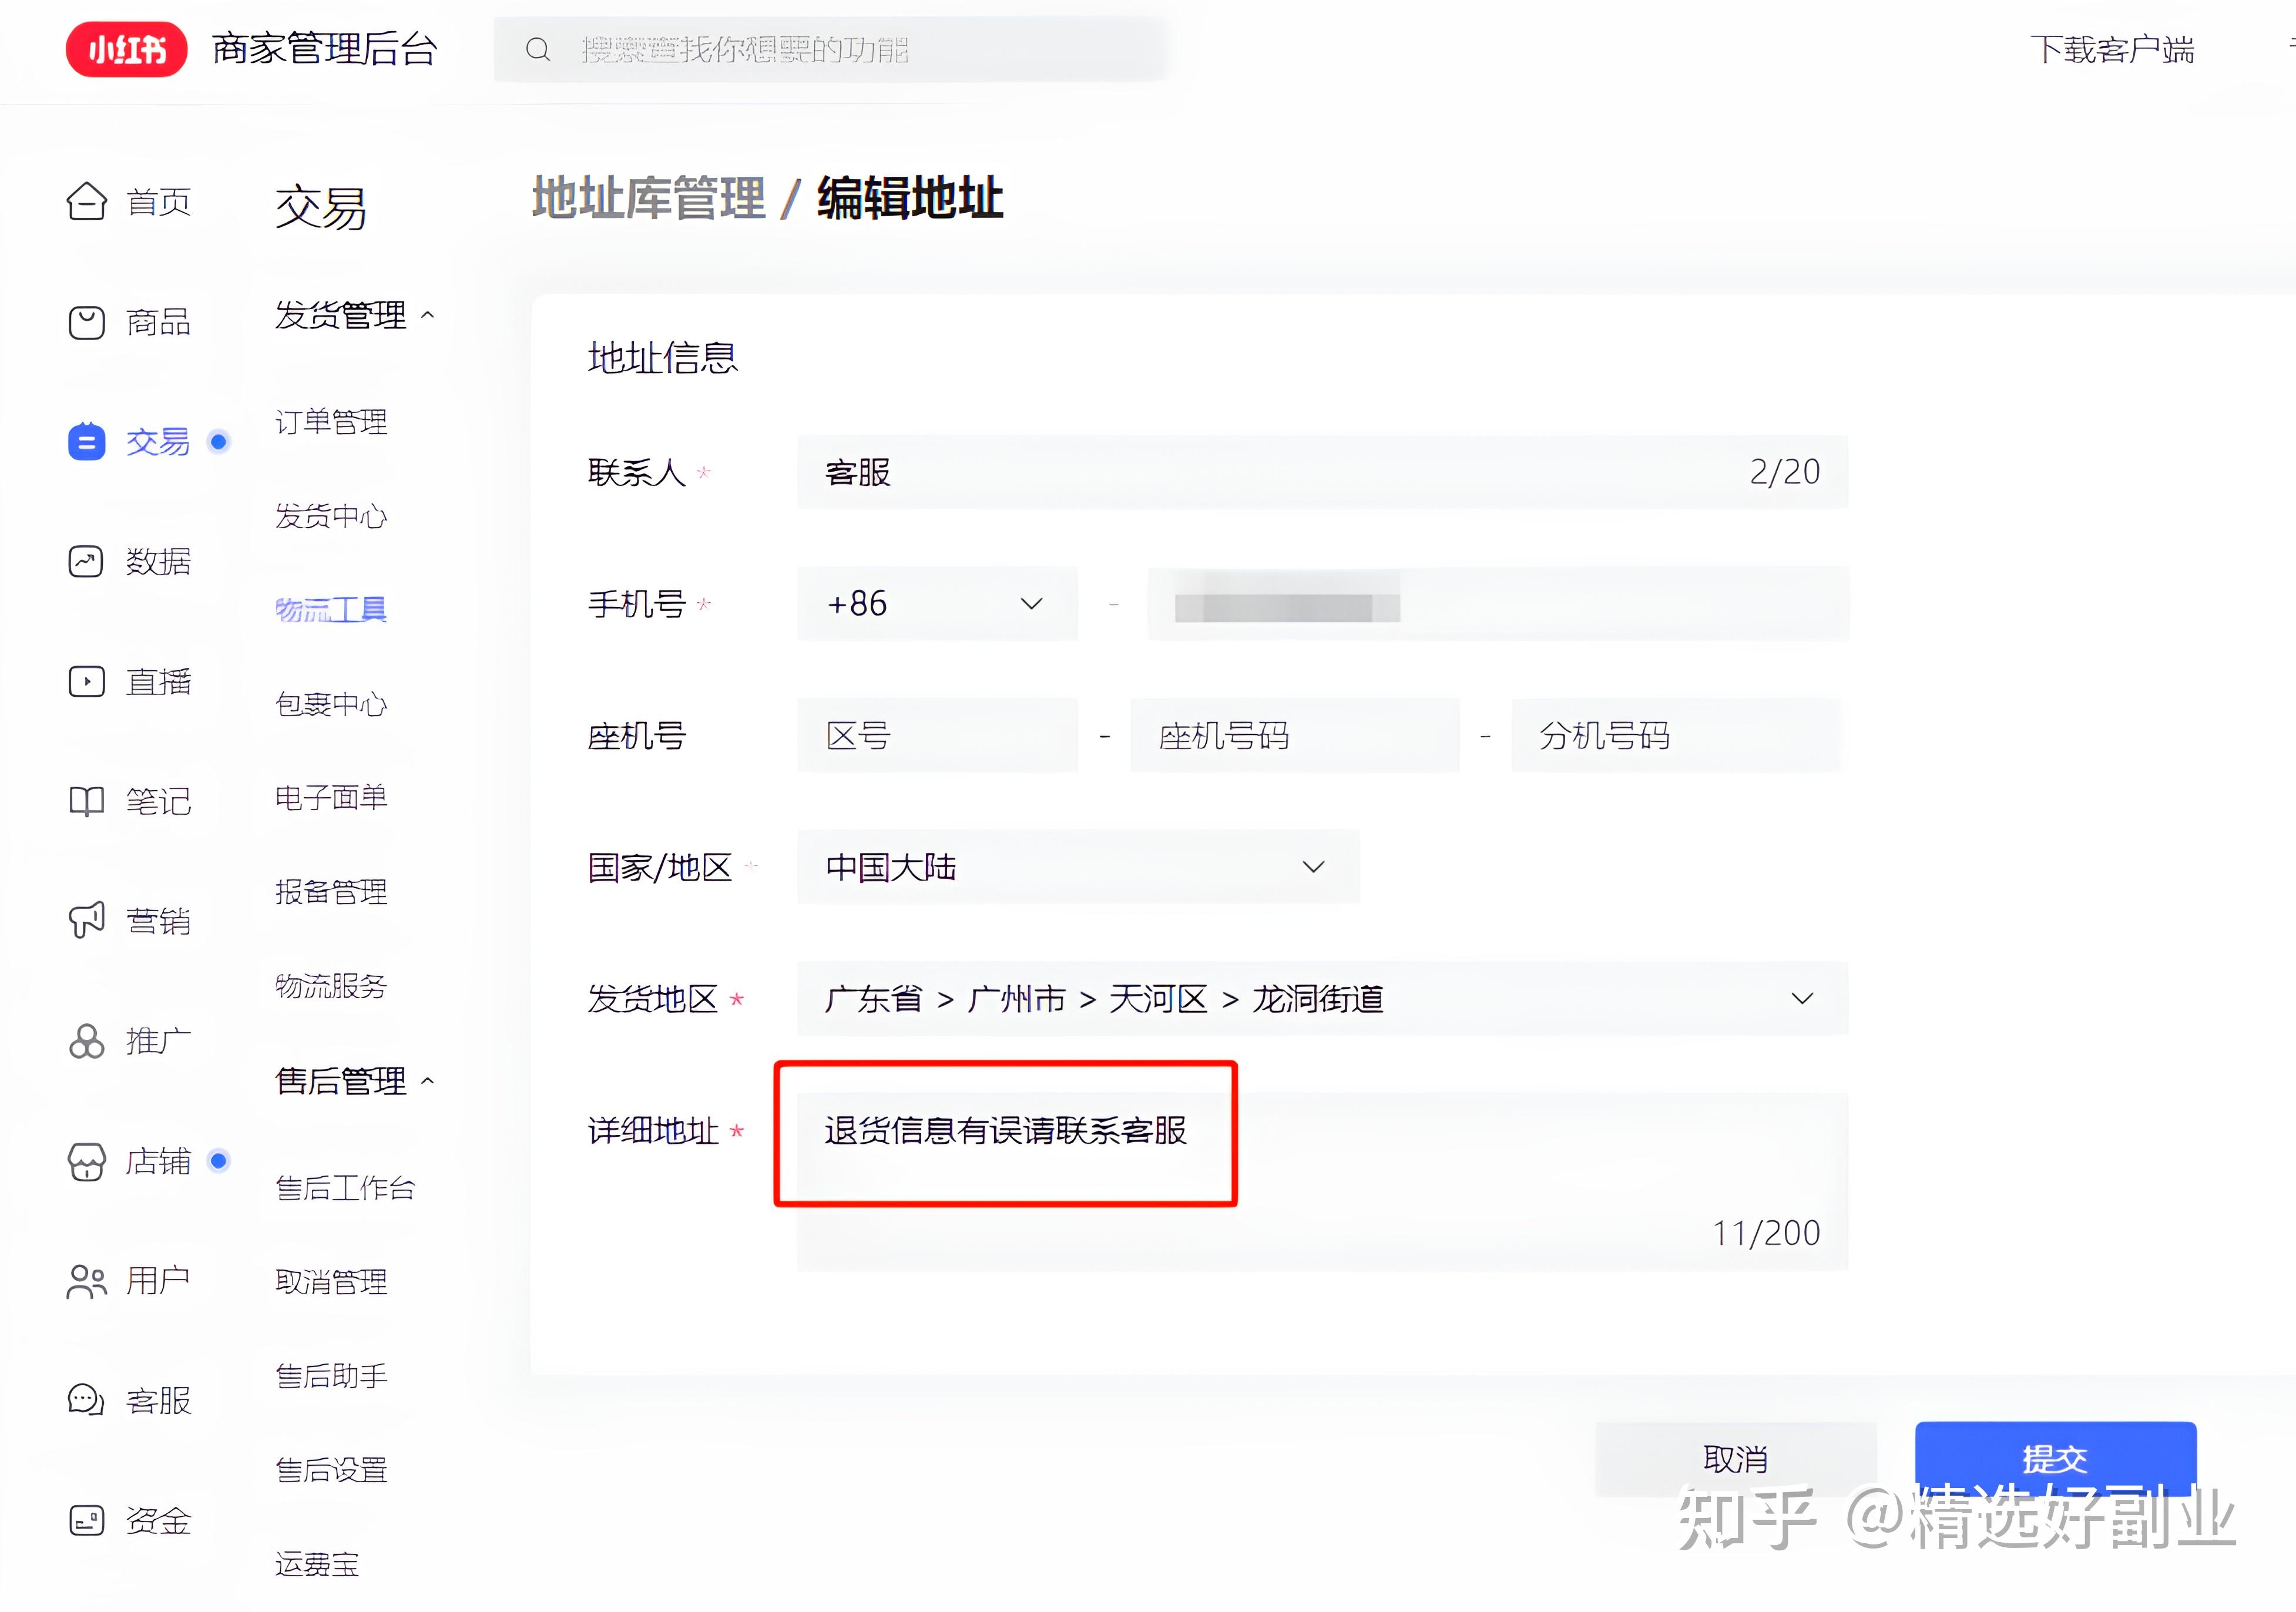Open 取消管理 menu item
This screenshot has height=1612, width=2296.
(x=331, y=1282)
